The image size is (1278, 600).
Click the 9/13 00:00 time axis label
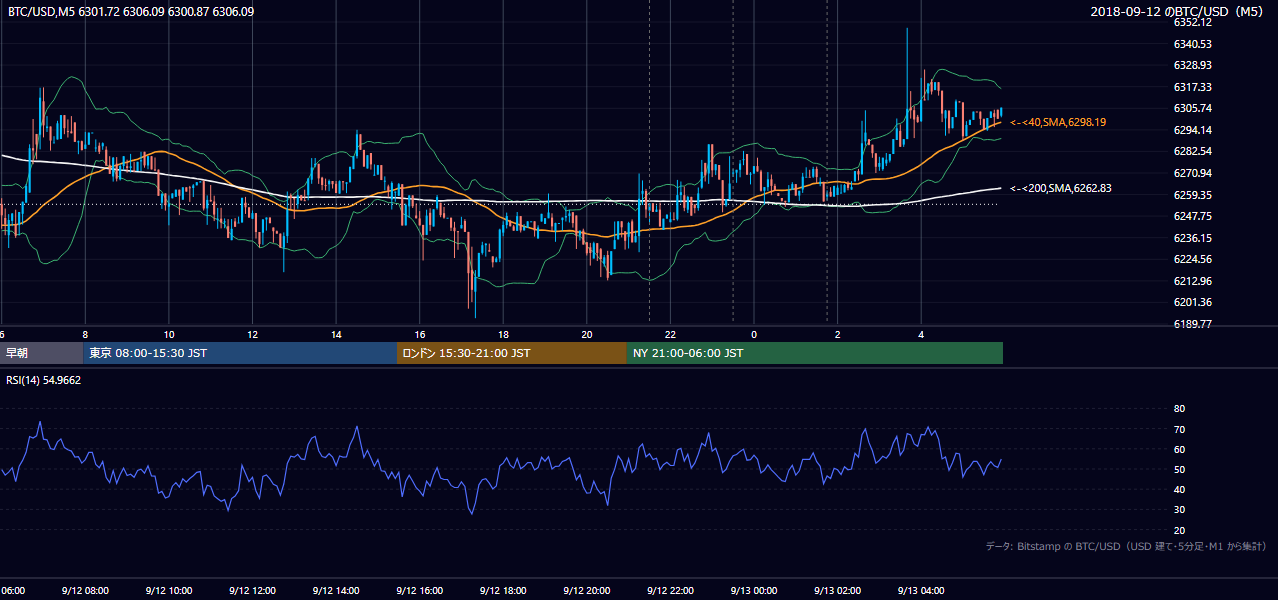pos(753,591)
